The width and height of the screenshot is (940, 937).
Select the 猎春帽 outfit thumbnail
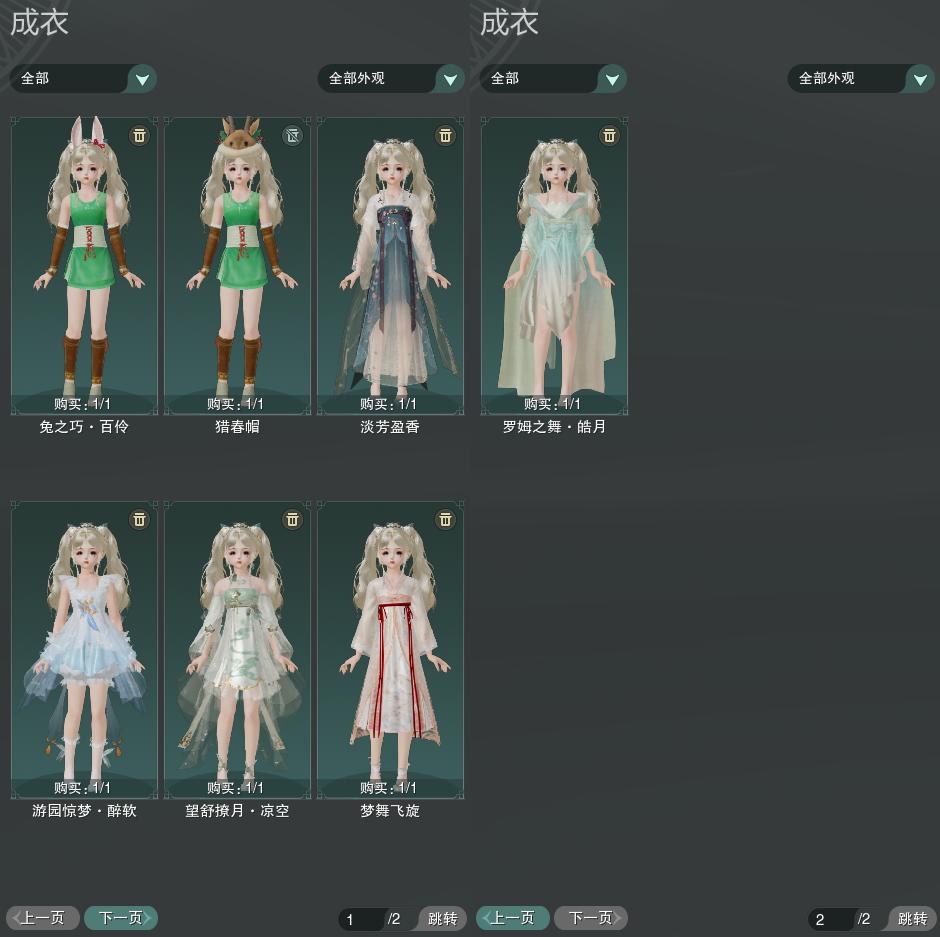coord(237,266)
